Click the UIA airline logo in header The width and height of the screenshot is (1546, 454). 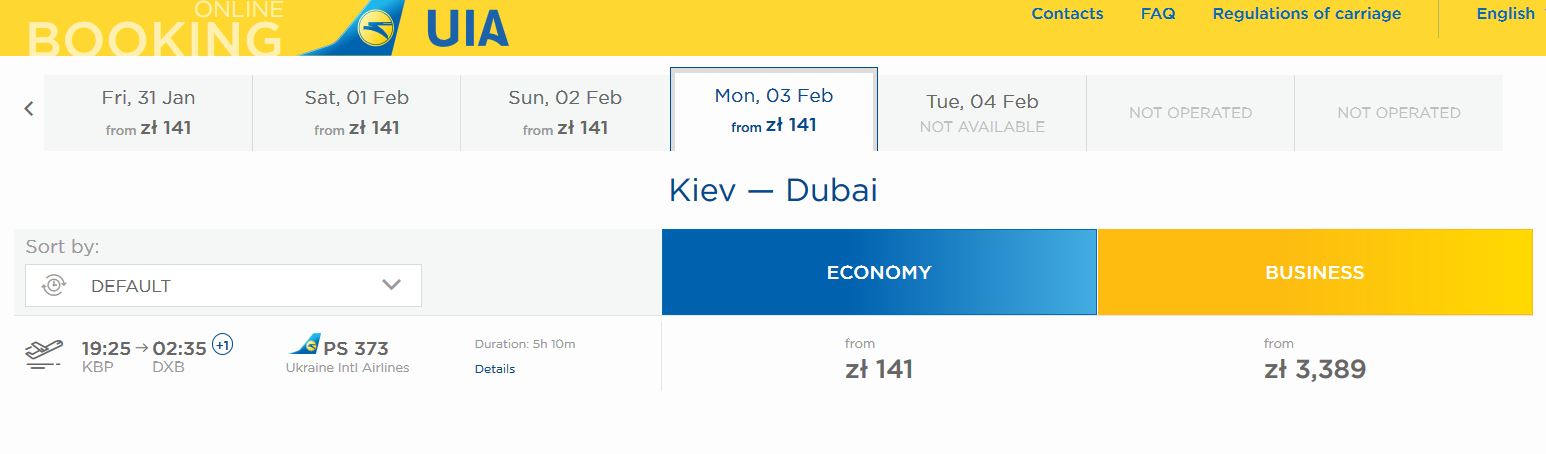[x=407, y=27]
